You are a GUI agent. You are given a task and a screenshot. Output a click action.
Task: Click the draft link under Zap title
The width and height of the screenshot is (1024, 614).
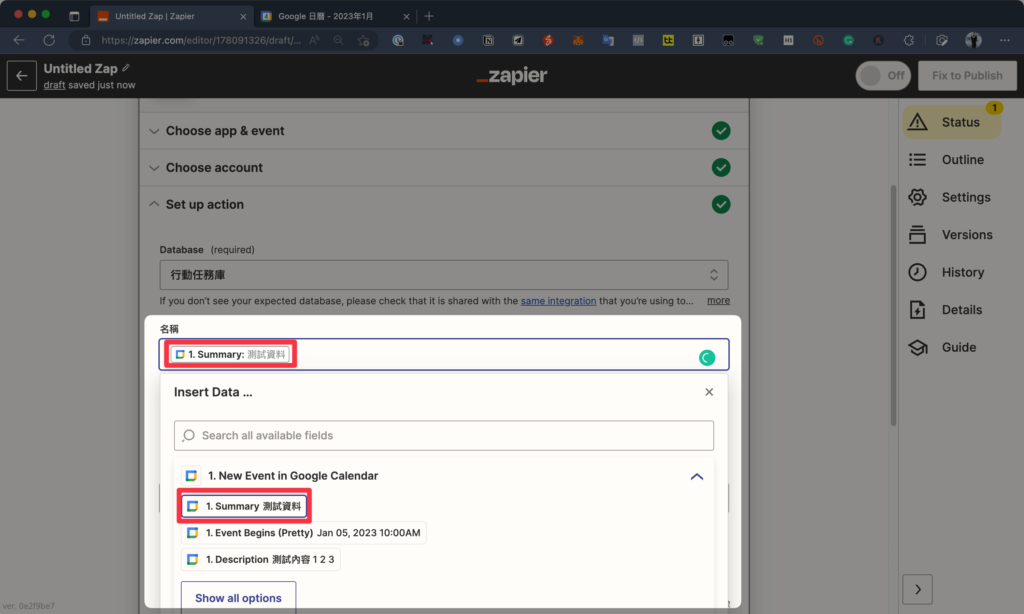point(54,85)
